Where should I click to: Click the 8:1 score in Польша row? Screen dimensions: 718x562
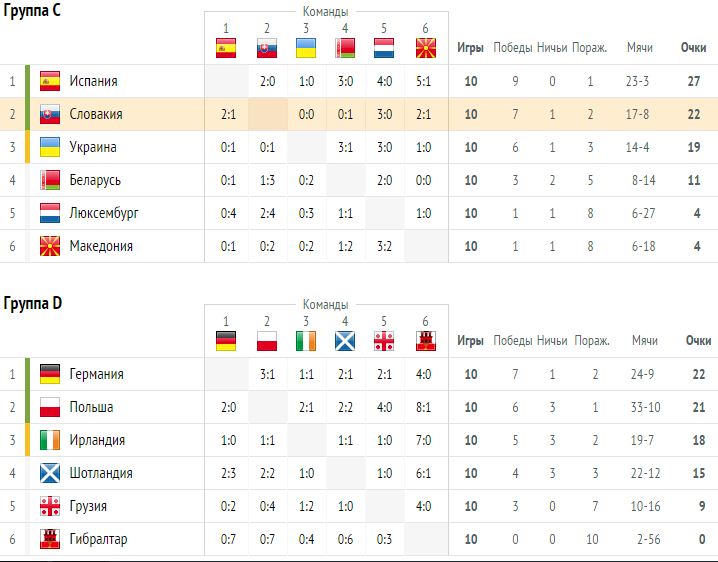(425, 408)
